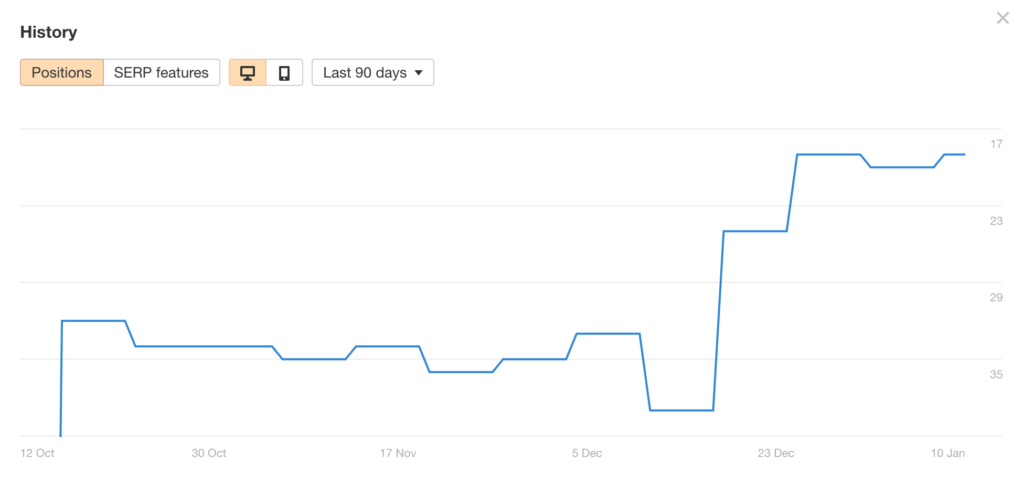Select the desktop monitor icon
1024x479 pixels.
(x=248, y=73)
